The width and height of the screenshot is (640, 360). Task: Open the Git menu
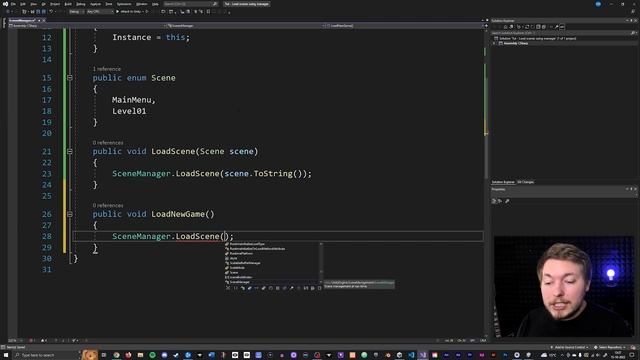[x=43, y=4]
